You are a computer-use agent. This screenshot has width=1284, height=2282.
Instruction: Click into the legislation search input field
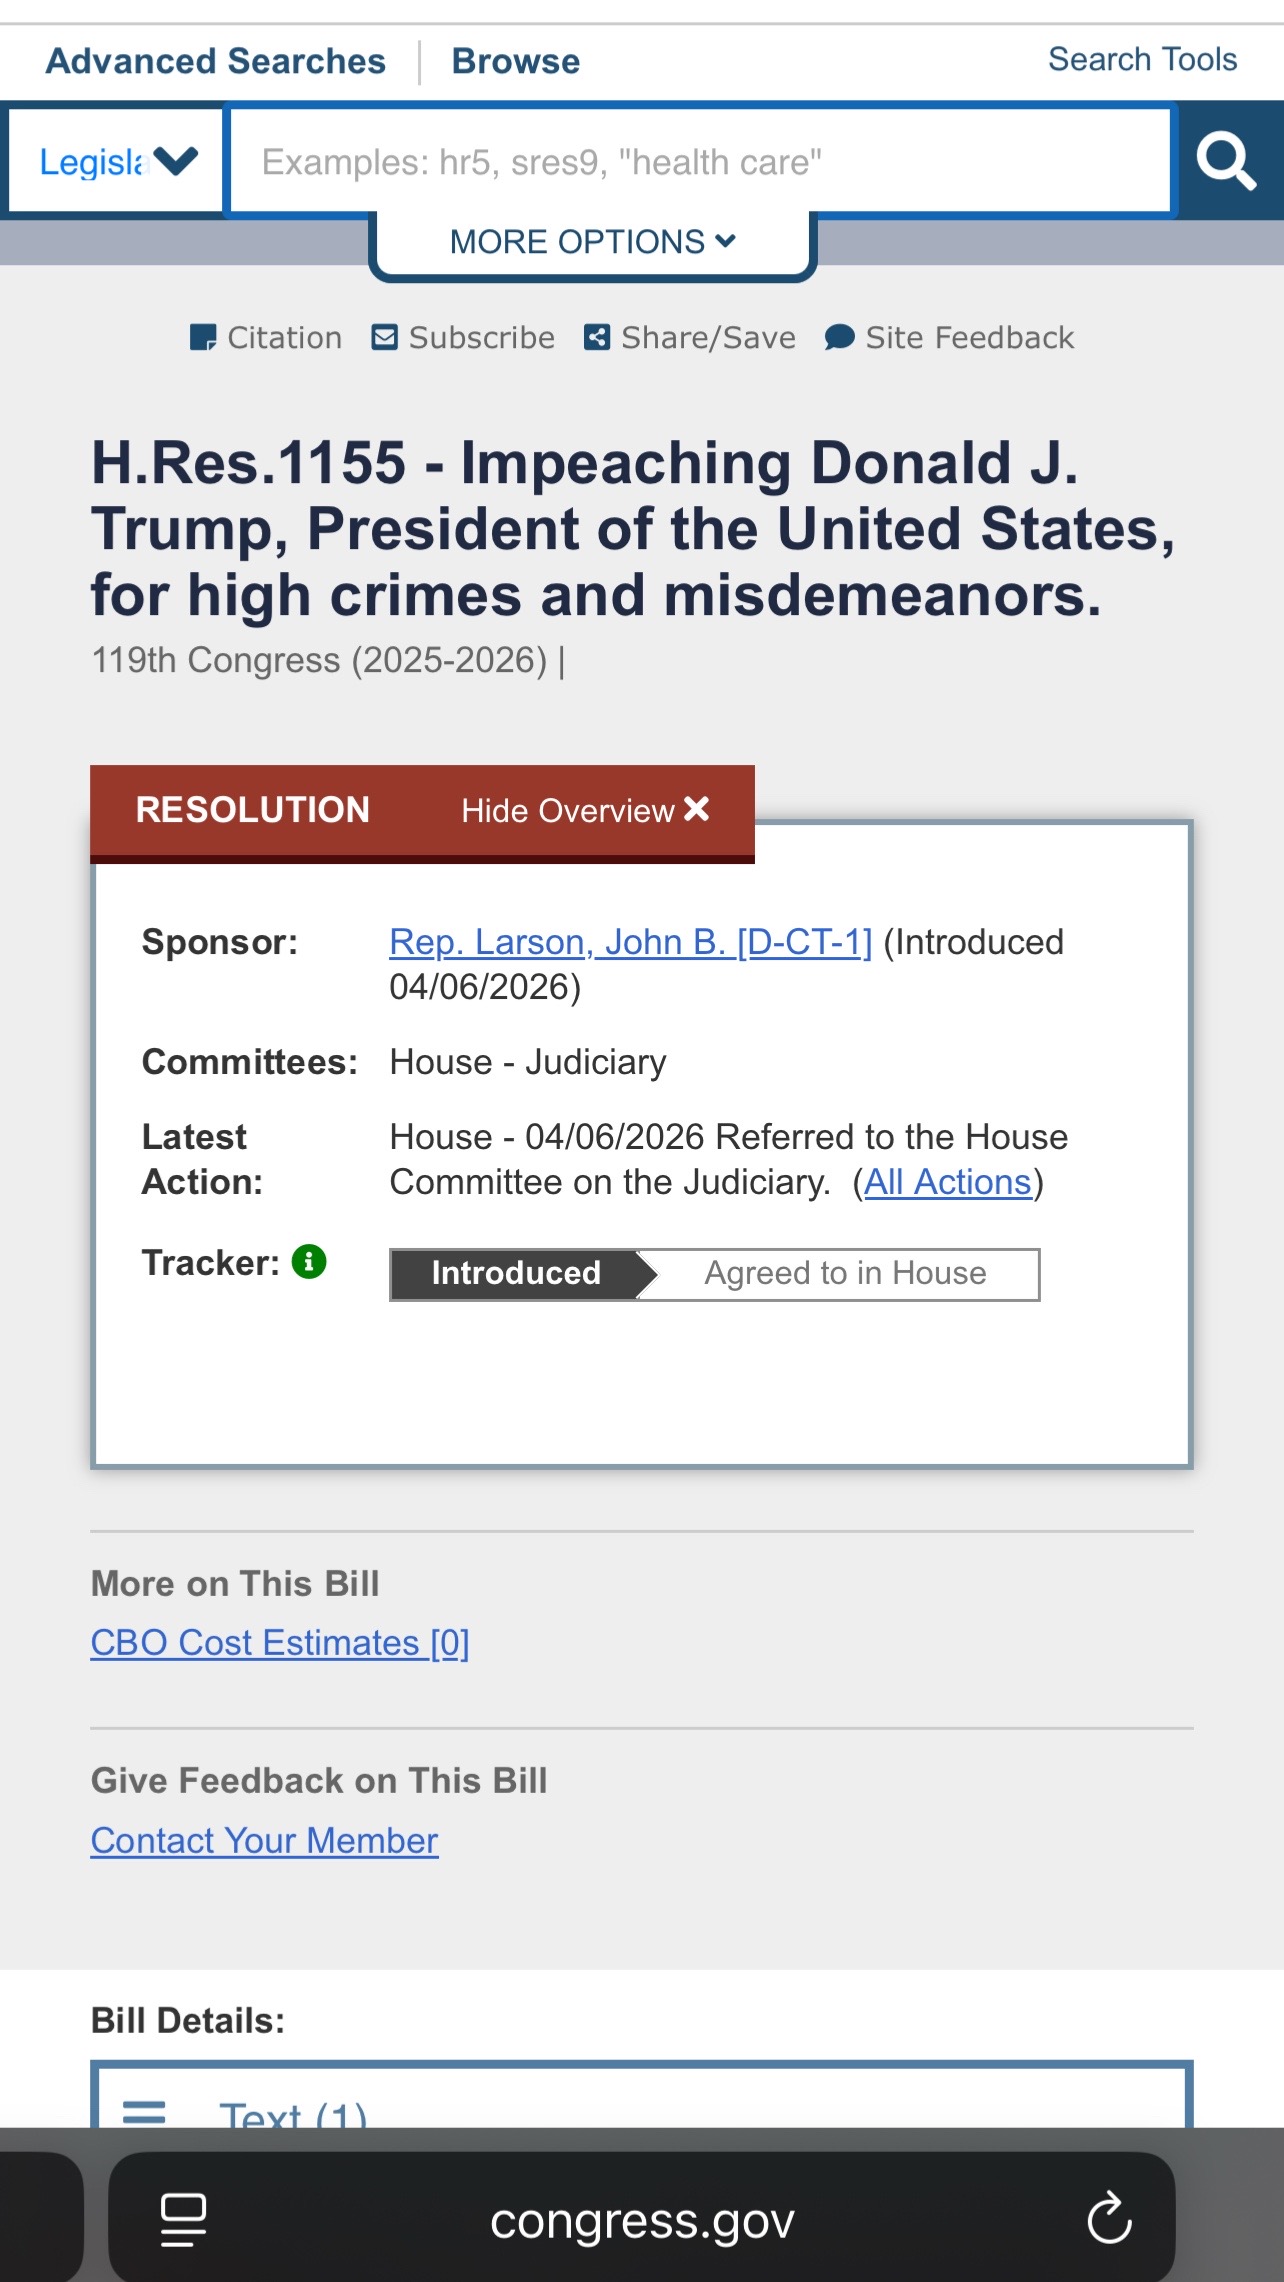pos(700,161)
